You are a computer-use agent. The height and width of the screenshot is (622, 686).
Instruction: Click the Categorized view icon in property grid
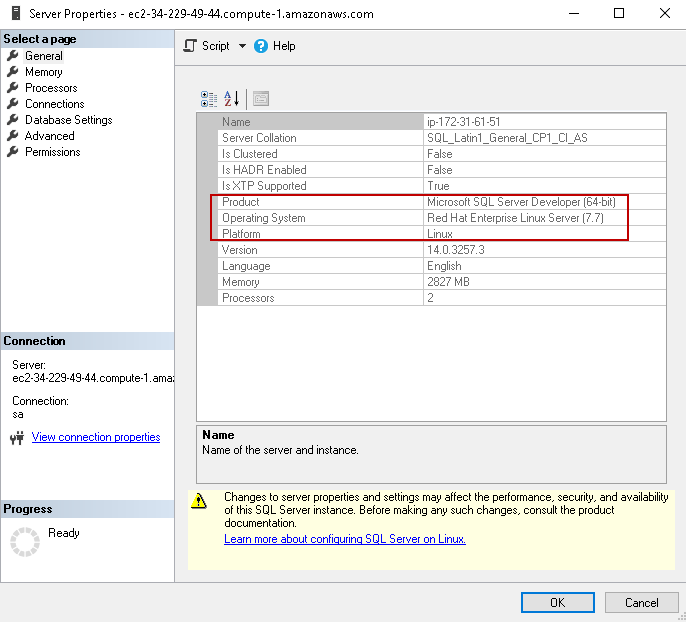[x=209, y=99]
